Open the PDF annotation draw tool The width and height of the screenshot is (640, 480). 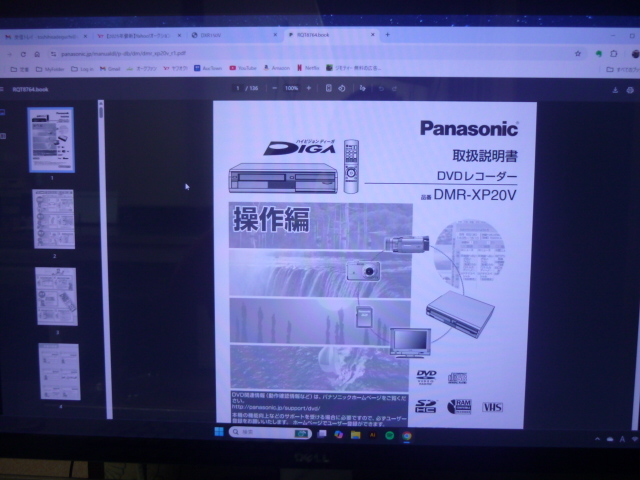(362, 88)
